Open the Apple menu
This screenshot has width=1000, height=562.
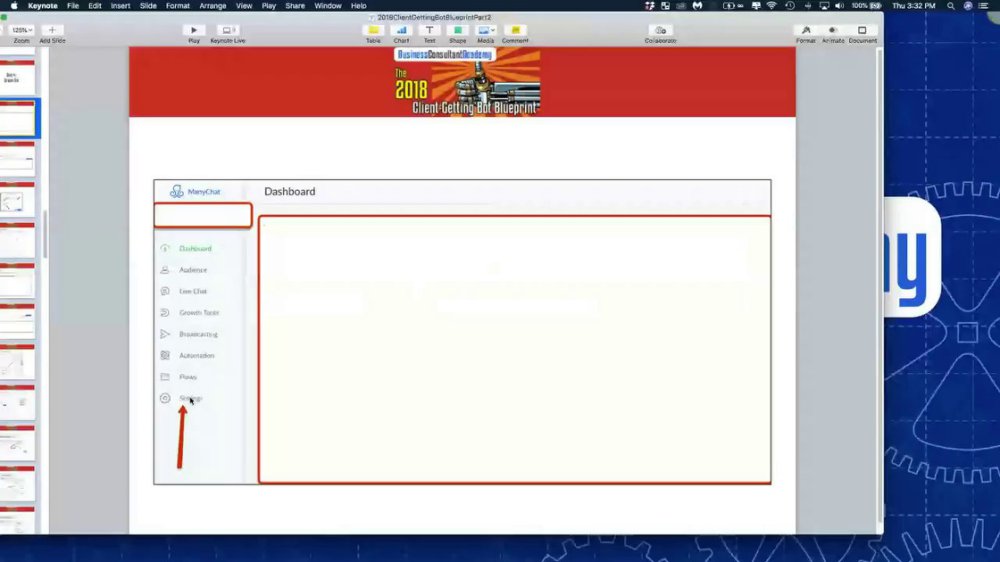coord(13,6)
